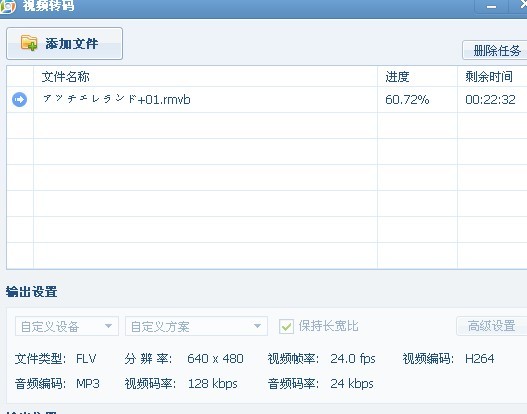Click the 24.0 fps frame rate value
This screenshot has height=414, width=527.
point(353,359)
